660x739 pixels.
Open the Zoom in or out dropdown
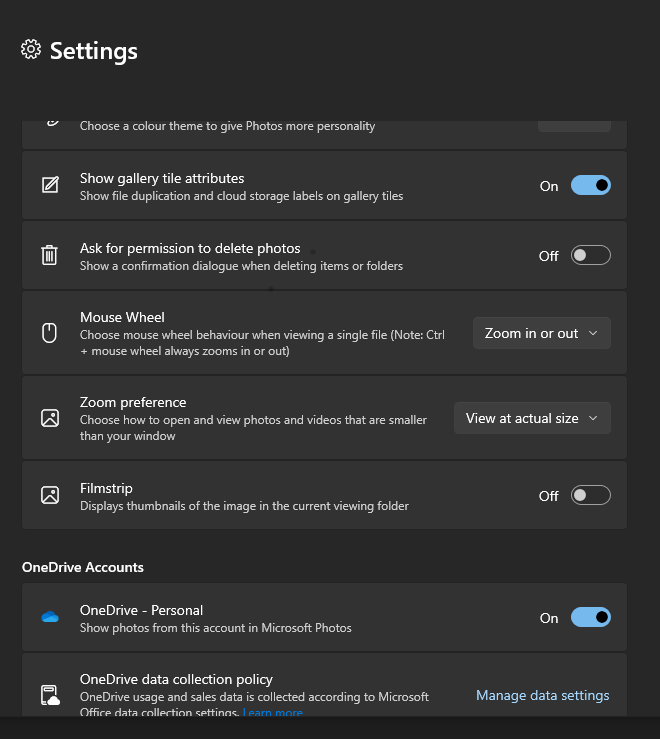[542, 333]
